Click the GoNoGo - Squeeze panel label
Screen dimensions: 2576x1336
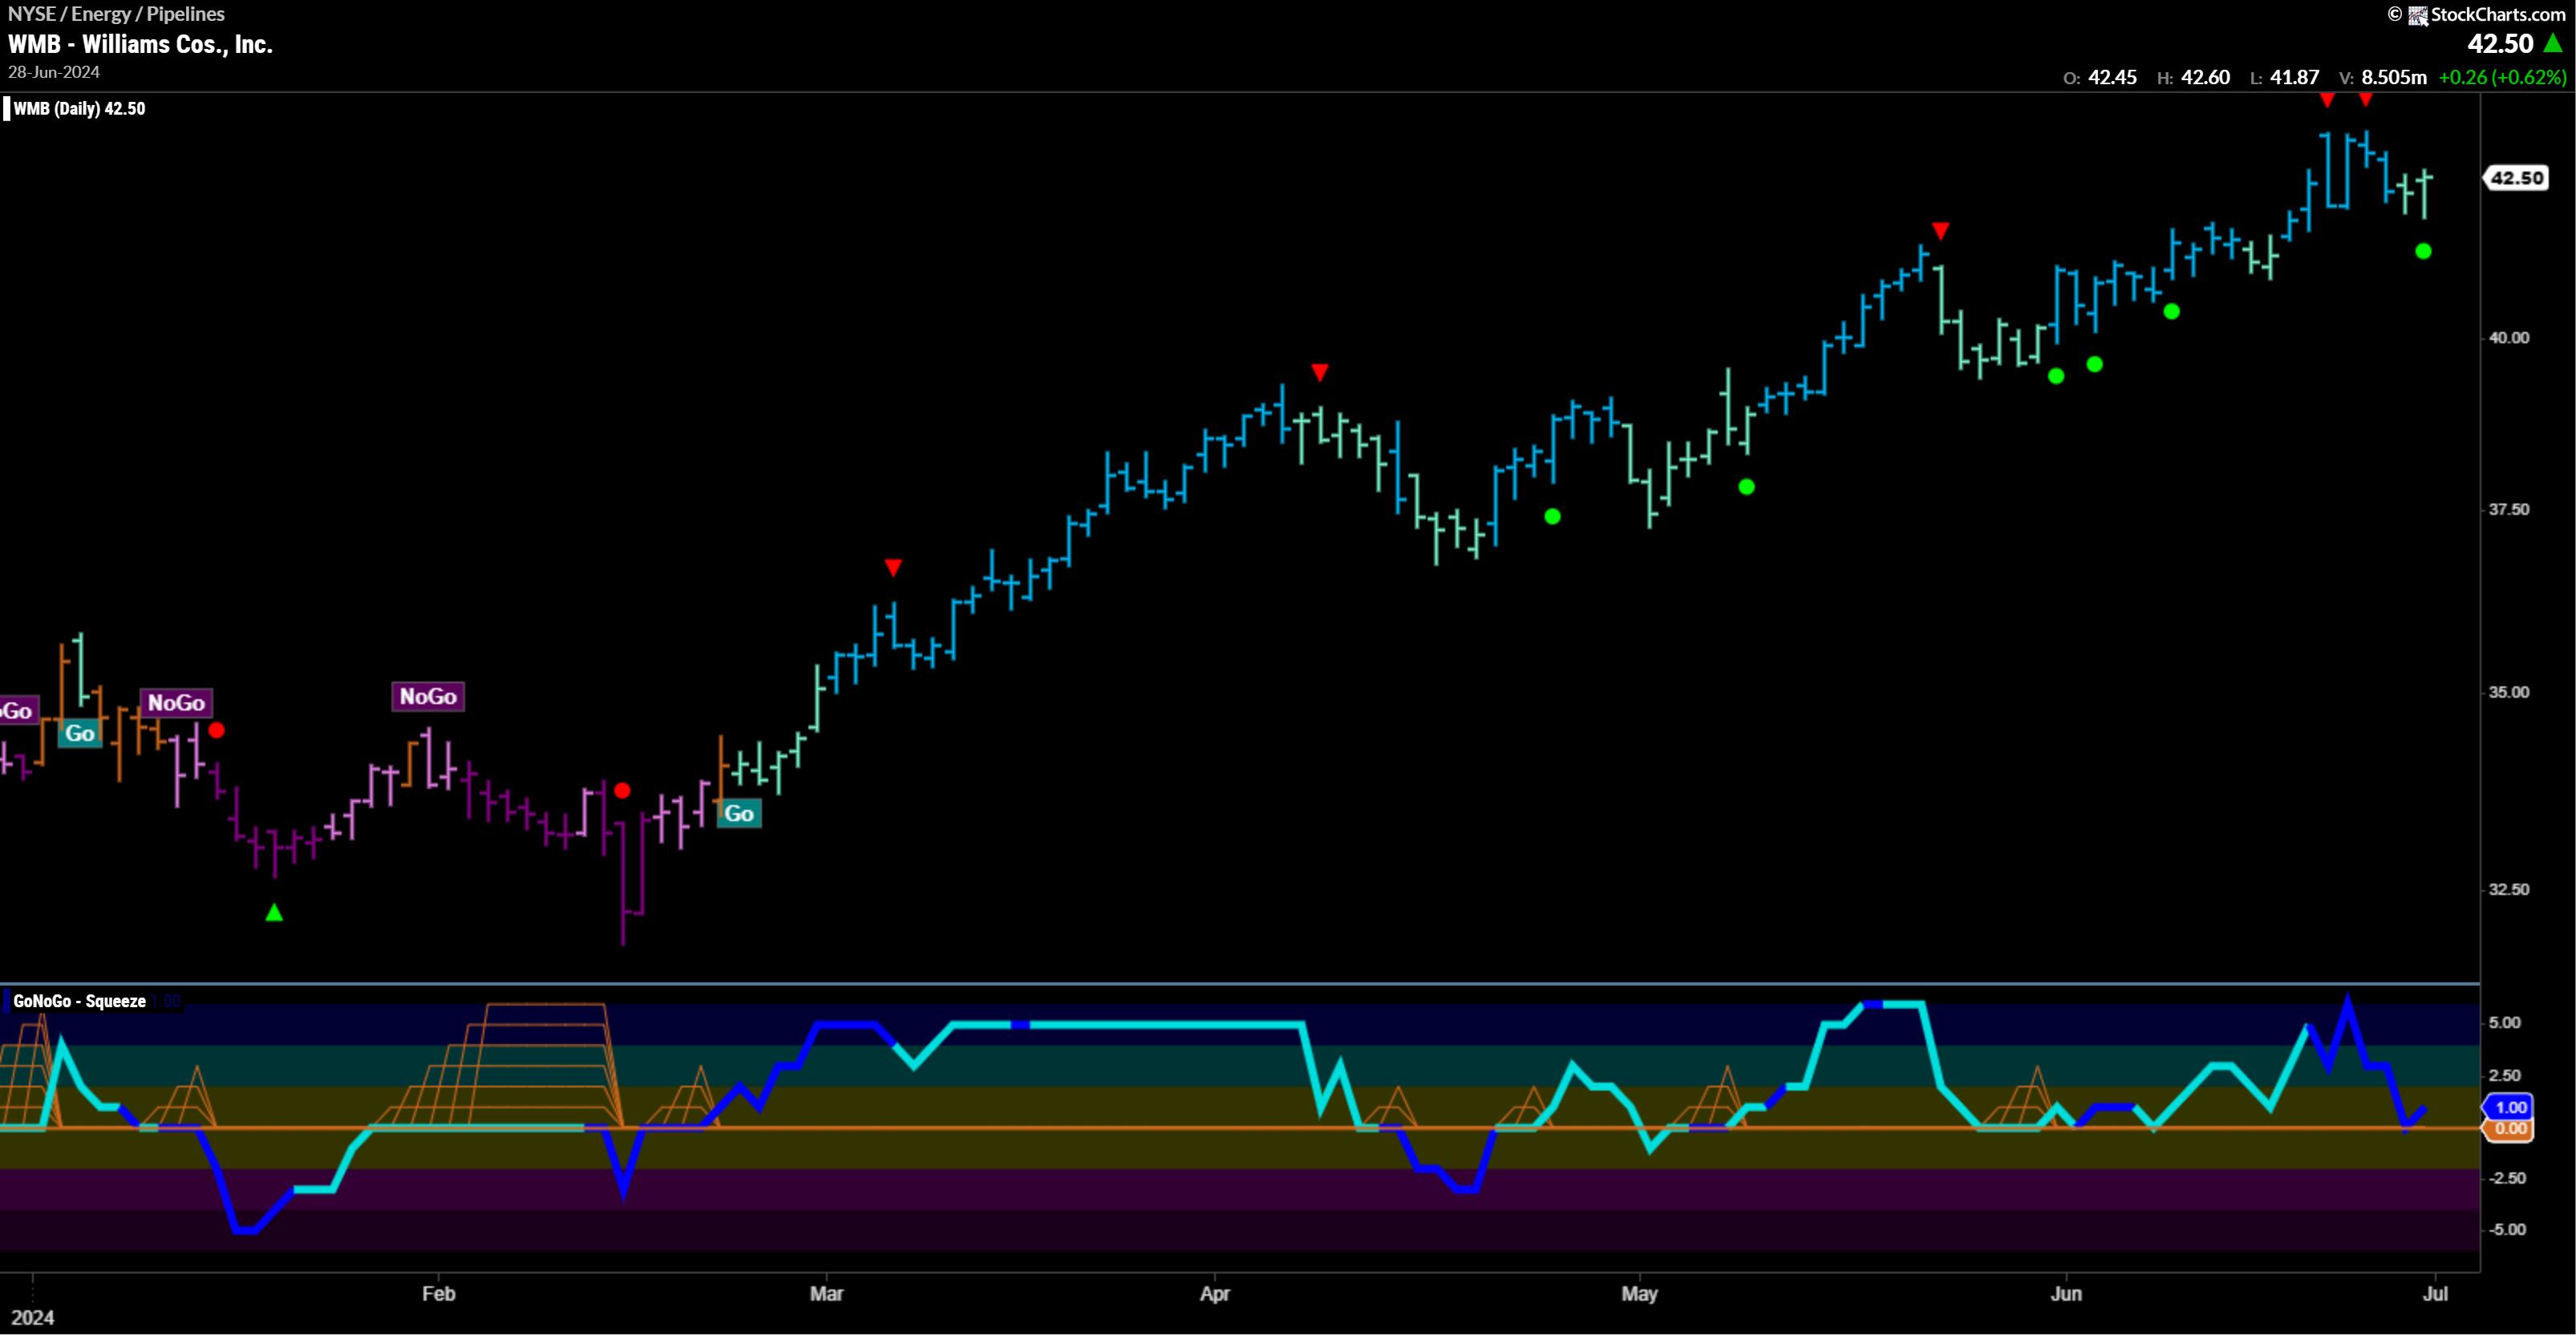click(80, 1001)
